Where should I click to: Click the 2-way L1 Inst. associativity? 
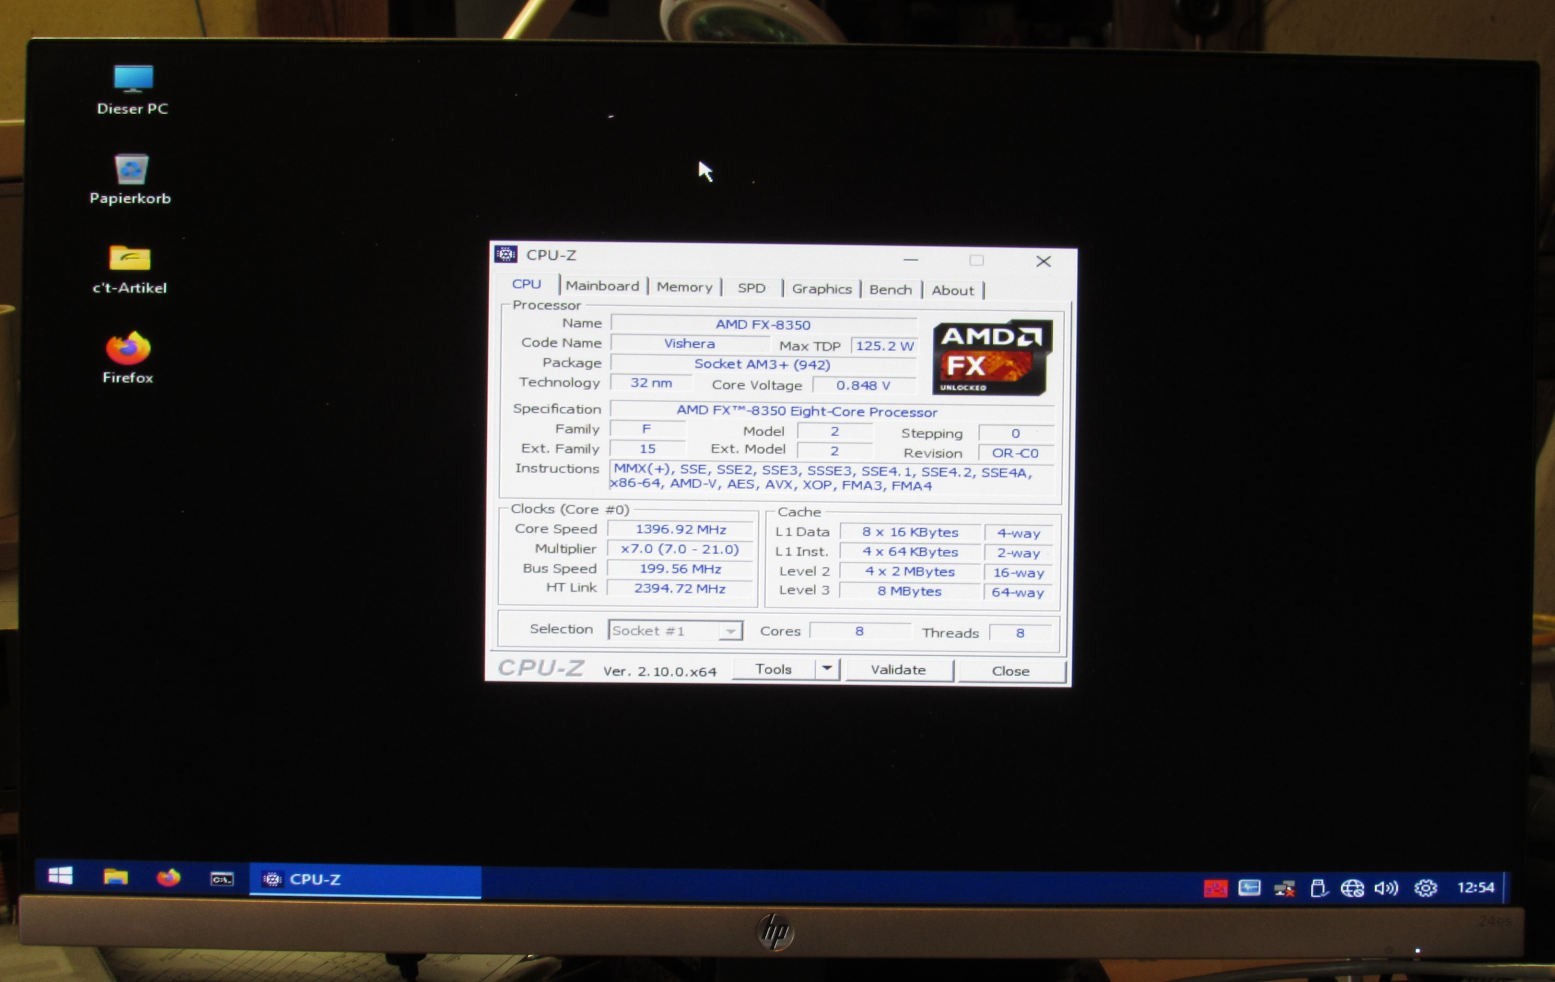[1018, 553]
